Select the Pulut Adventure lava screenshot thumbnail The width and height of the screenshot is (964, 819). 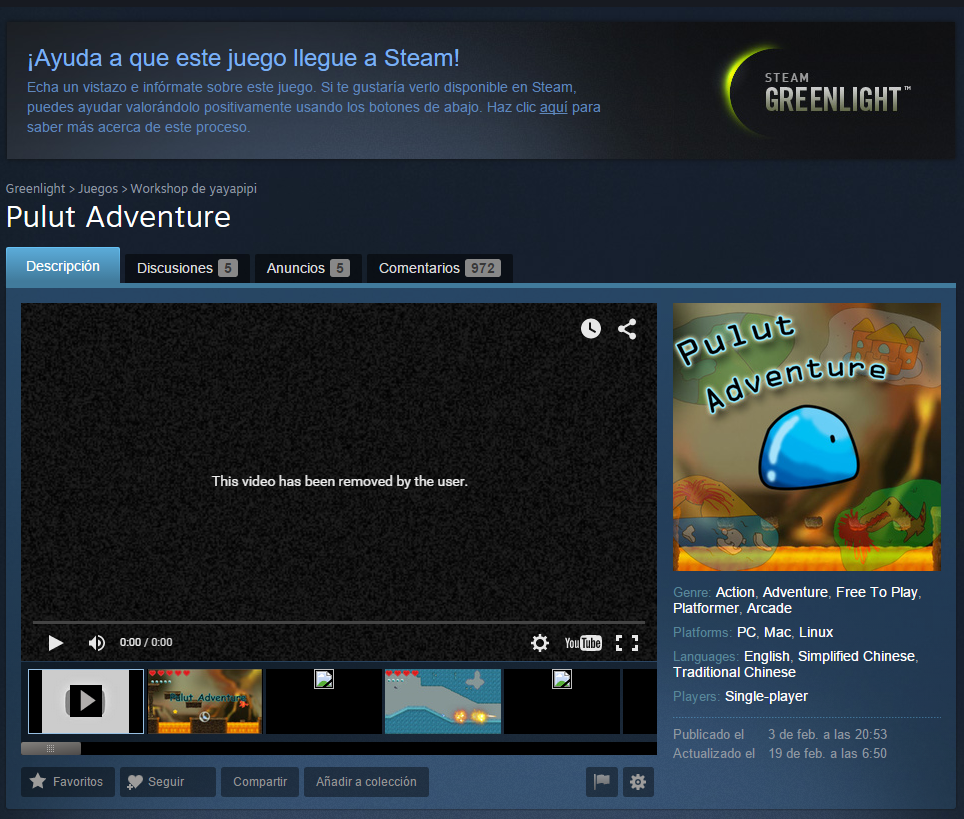coord(205,702)
